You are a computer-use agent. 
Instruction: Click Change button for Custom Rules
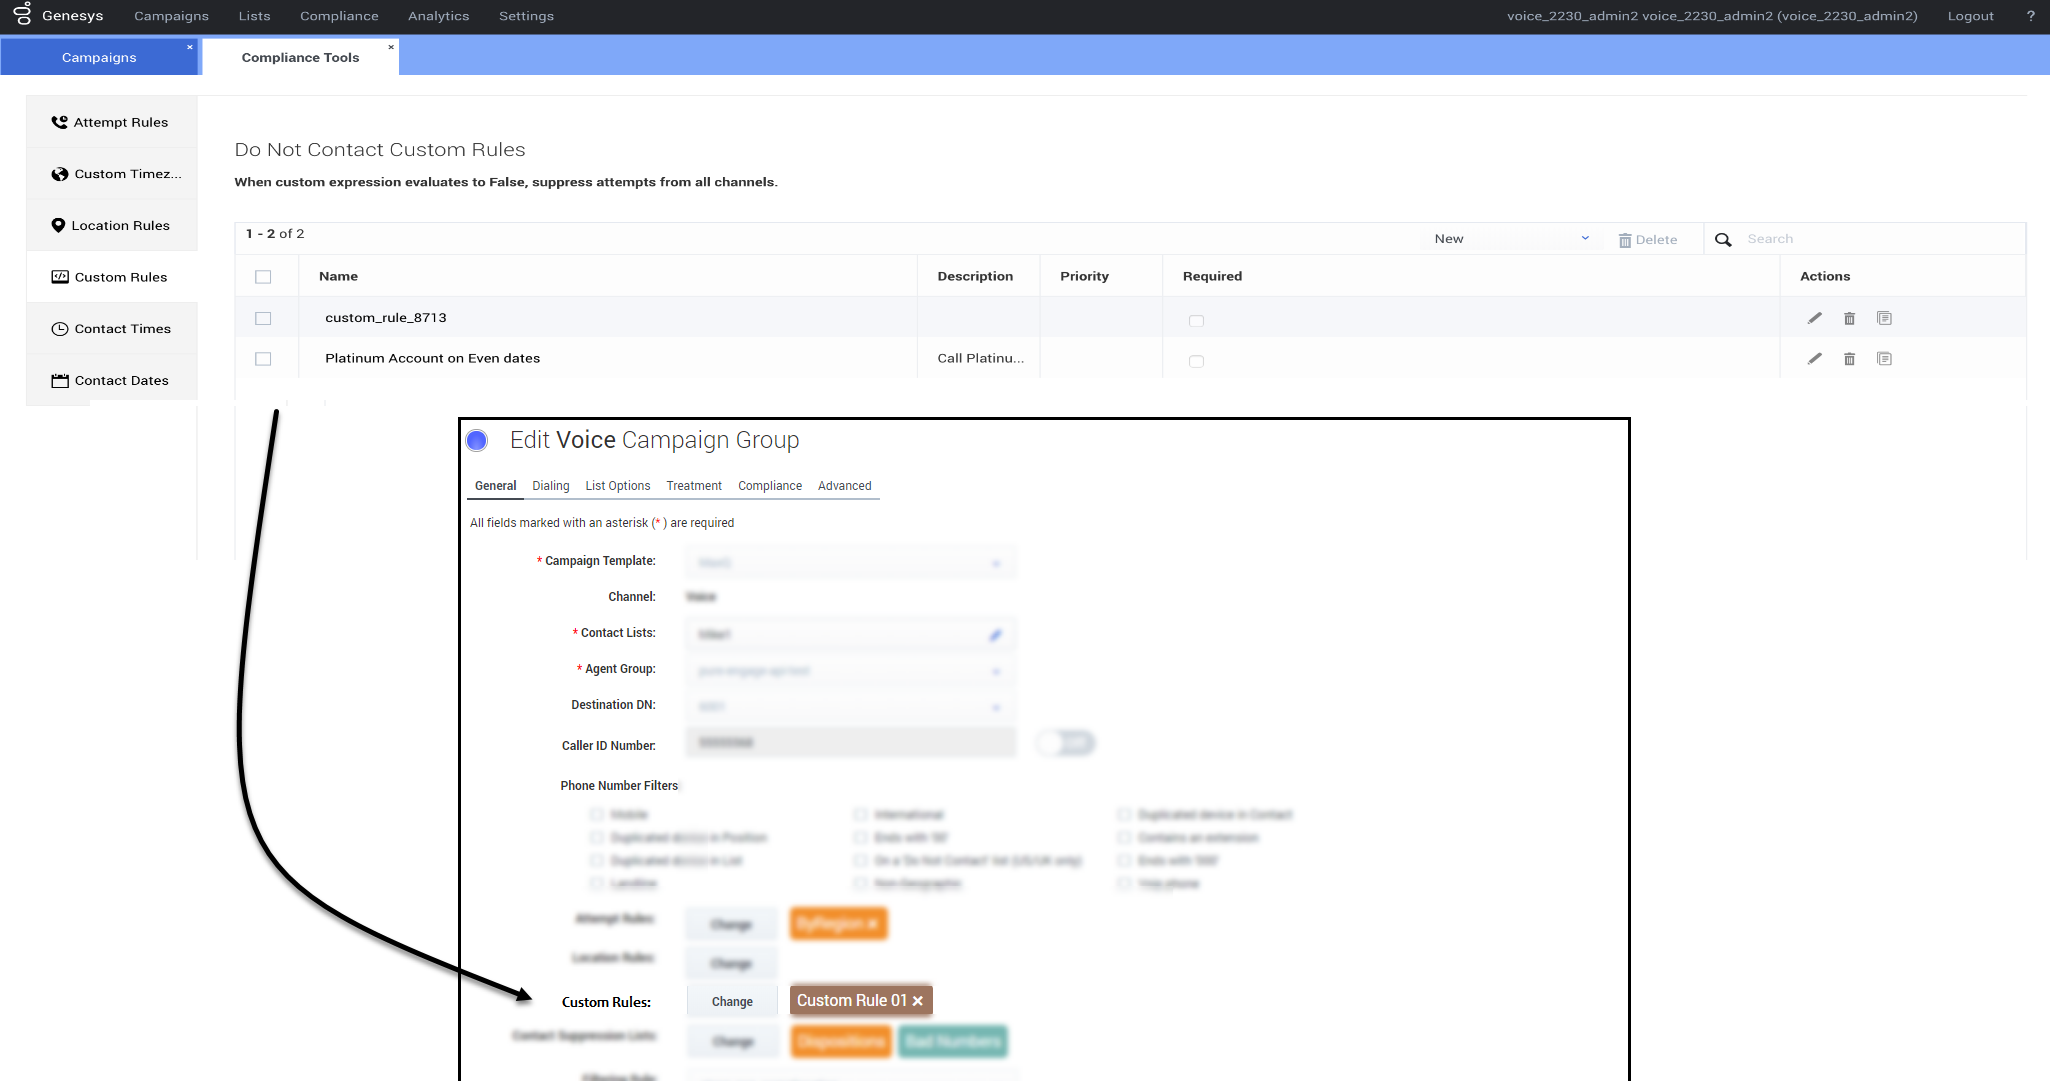tap(732, 1002)
